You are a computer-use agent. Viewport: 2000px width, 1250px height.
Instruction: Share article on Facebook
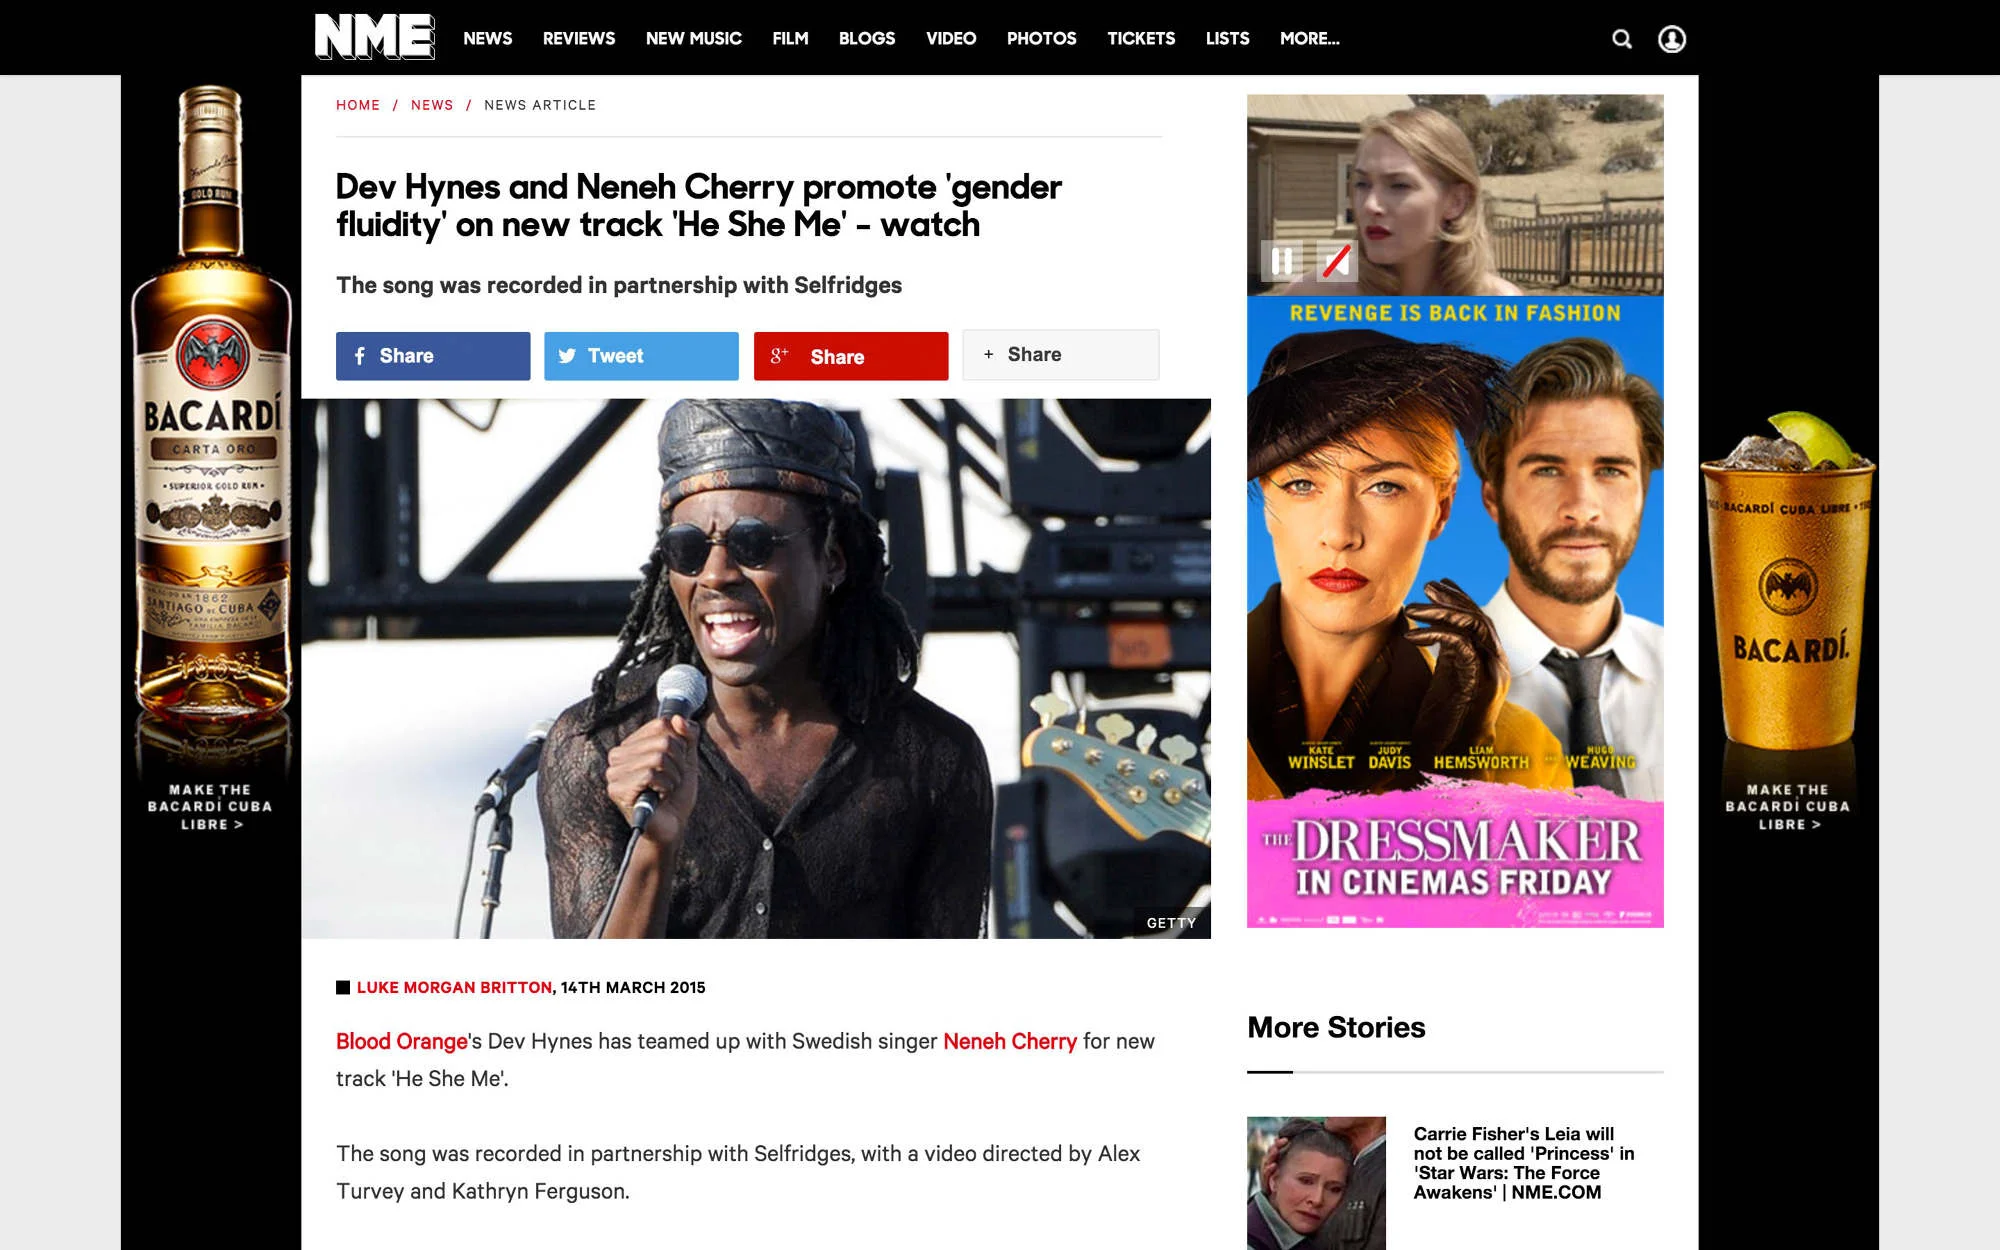(433, 356)
